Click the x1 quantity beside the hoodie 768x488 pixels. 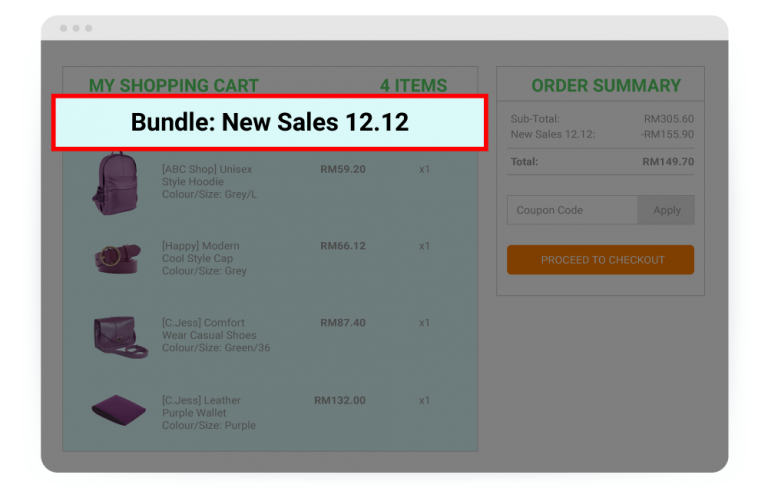(424, 170)
